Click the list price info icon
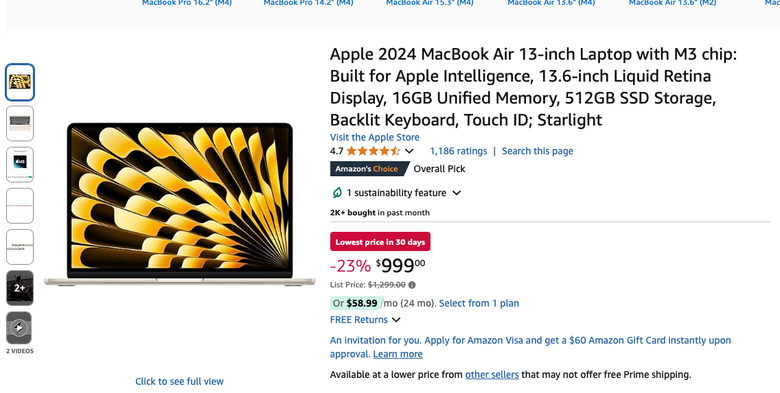The image size is (780, 393). click(x=412, y=285)
